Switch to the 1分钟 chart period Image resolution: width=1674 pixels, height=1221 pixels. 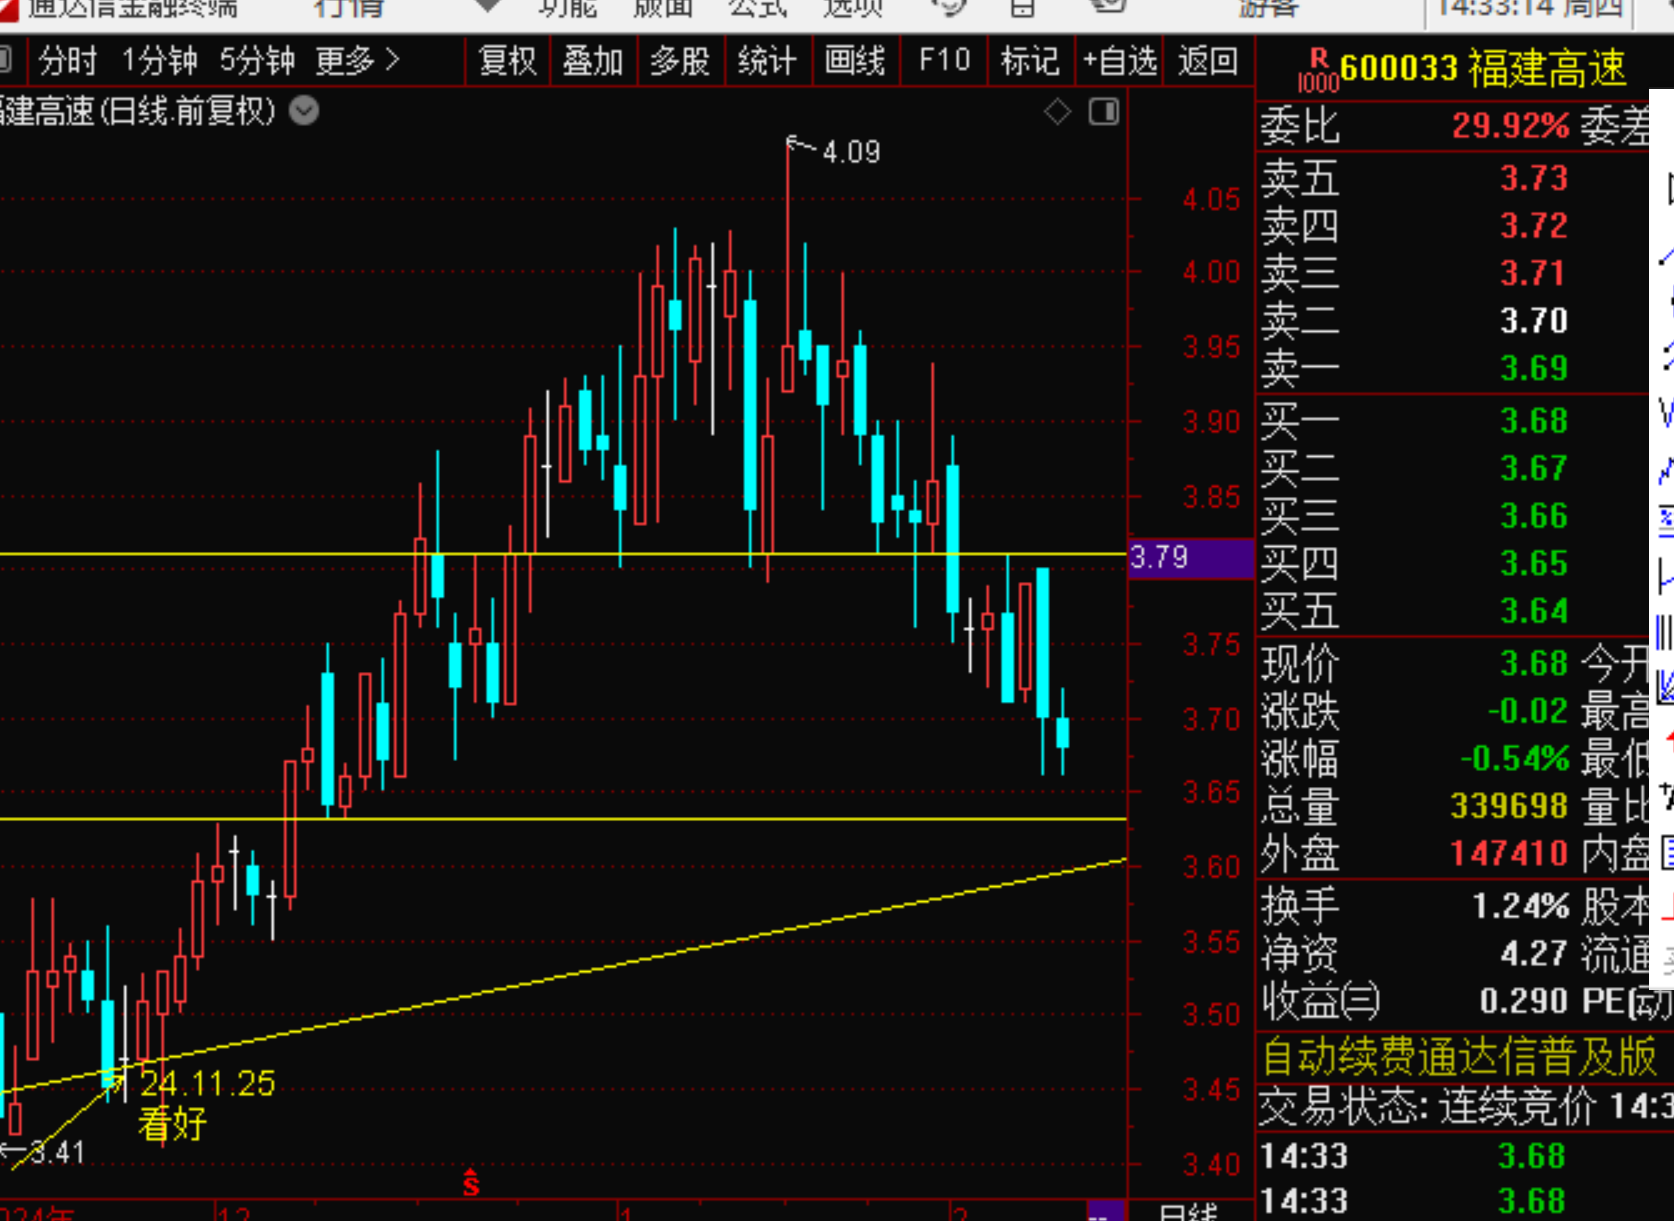pos(159,61)
